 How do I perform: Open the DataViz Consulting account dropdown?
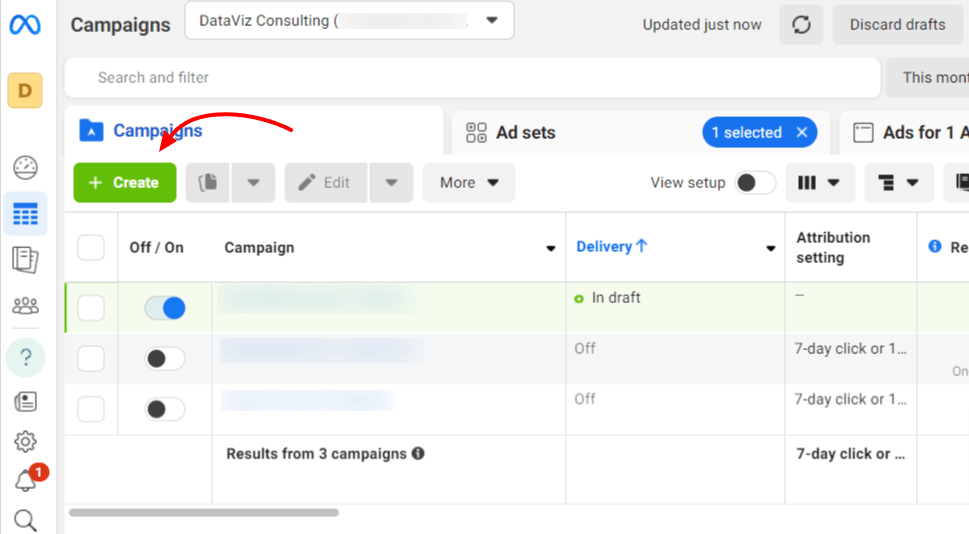tap(349, 20)
